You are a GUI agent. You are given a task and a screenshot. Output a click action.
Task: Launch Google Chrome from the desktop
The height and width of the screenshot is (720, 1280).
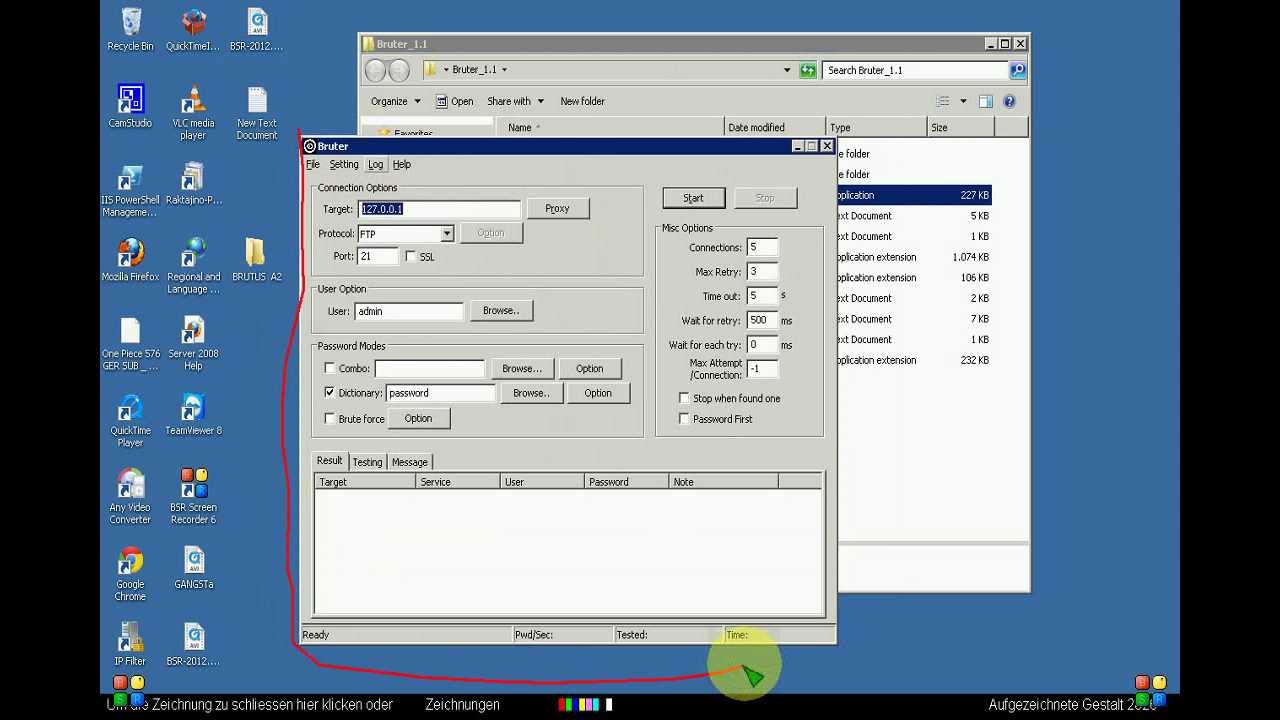tap(130, 574)
